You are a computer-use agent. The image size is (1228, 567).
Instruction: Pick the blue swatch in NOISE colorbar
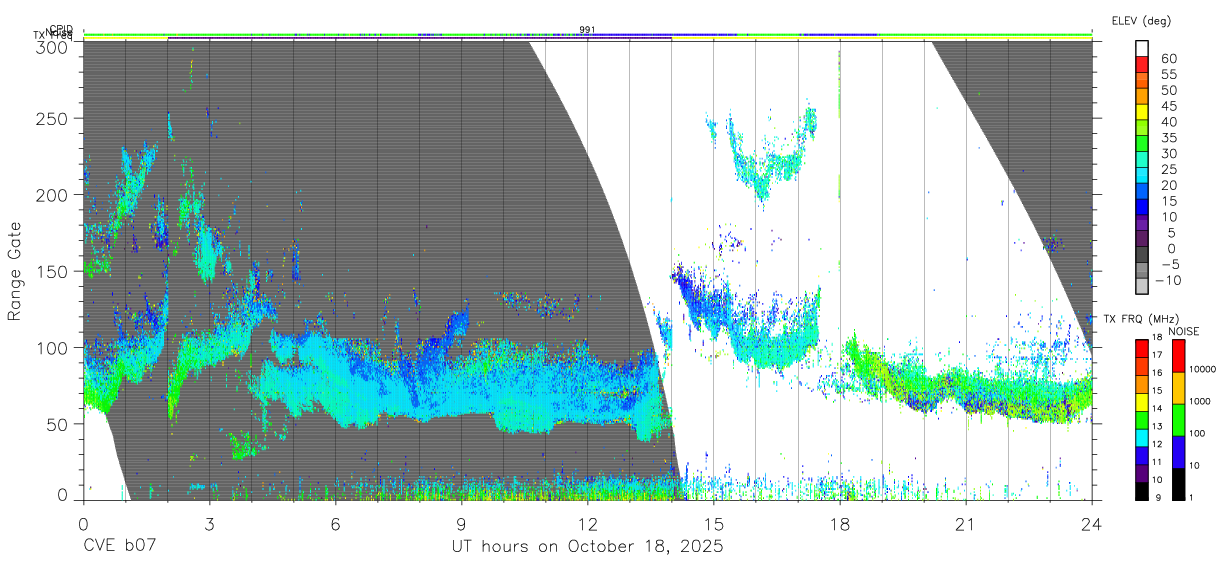pyautogui.click(x=1178, y=452)
